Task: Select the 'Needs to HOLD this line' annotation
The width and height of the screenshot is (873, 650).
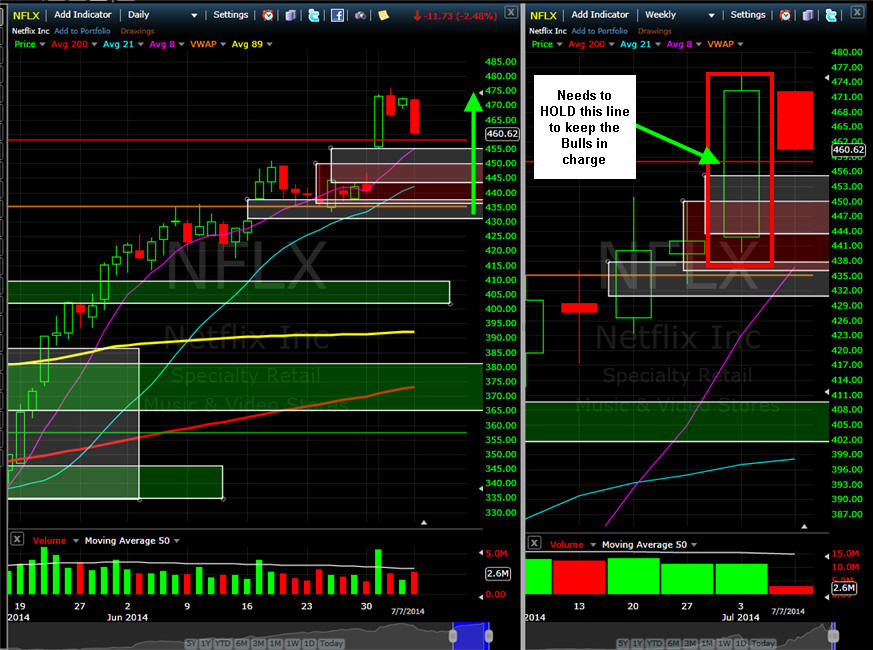Action: point(585,127)
